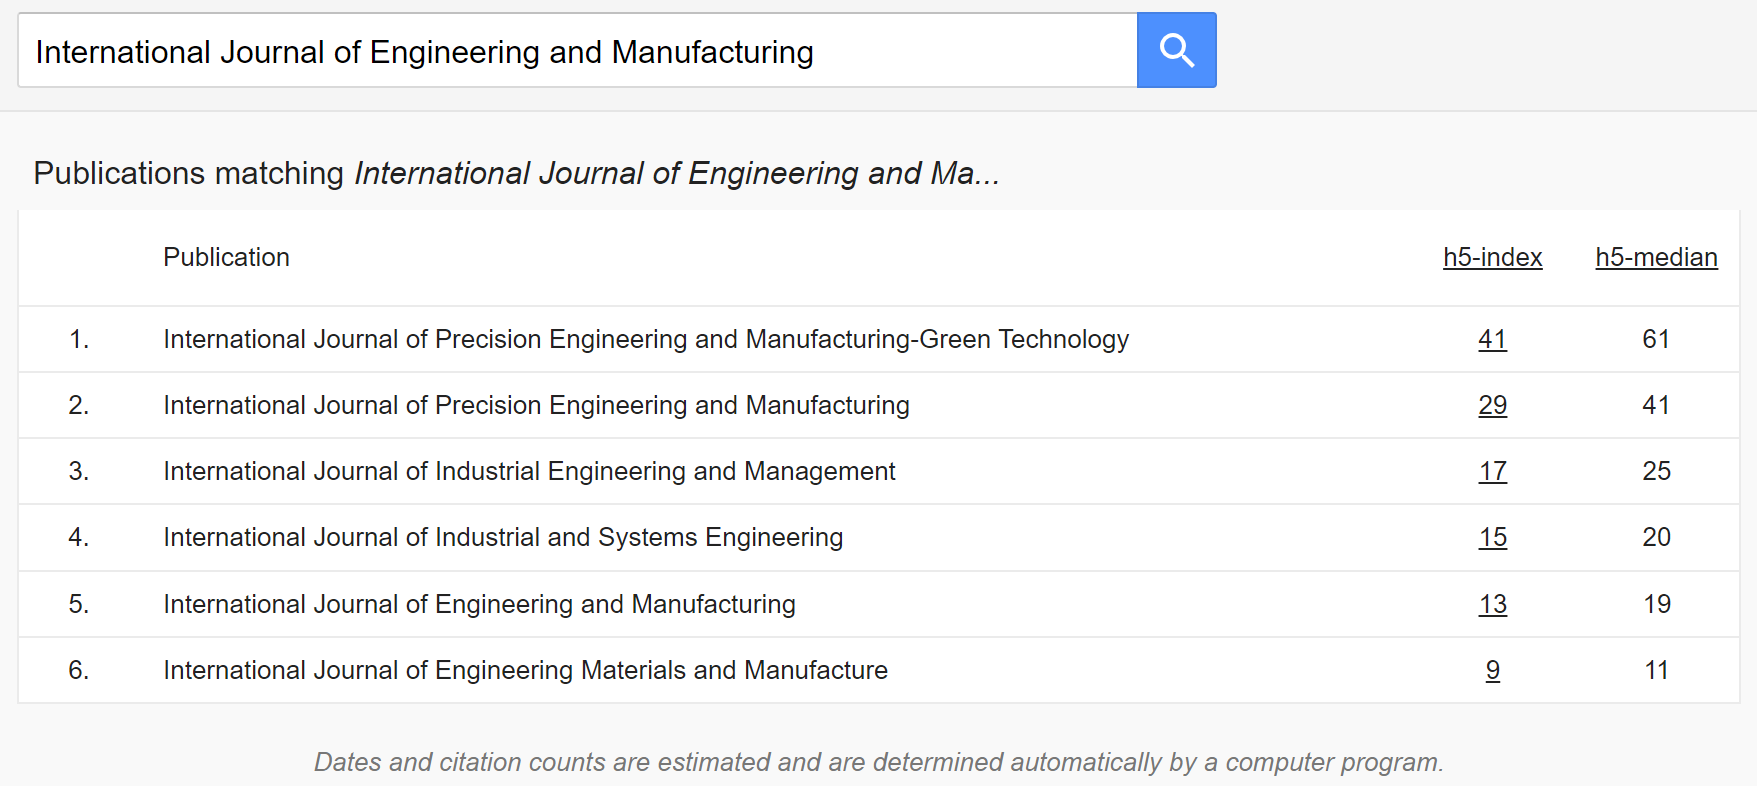Select the Industrial and Systems Engineering title
1757x786 pixels.
503,537
